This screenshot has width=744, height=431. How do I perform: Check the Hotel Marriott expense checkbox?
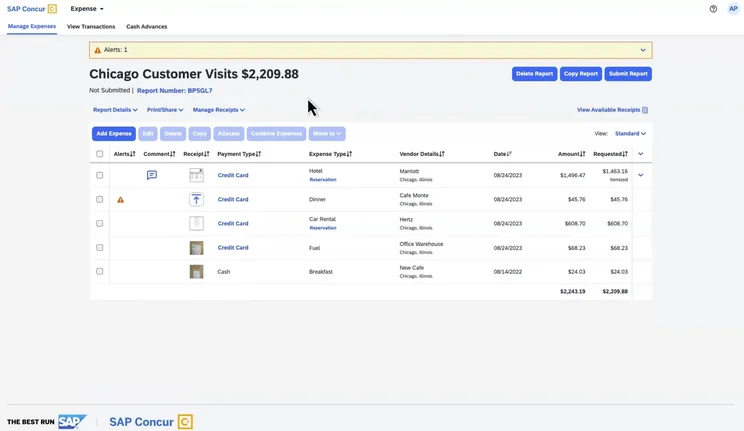pyautogui.click(x=100, y=175)
